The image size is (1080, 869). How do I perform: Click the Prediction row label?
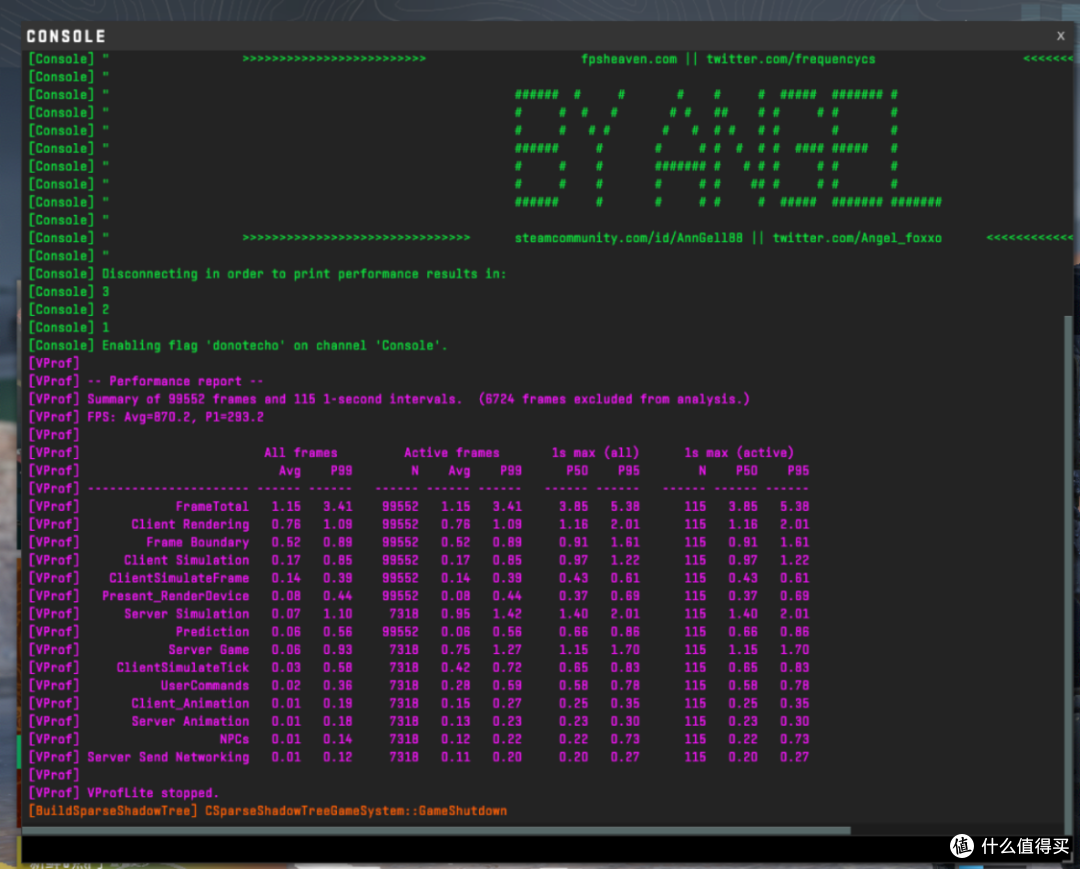pos(212,632)
